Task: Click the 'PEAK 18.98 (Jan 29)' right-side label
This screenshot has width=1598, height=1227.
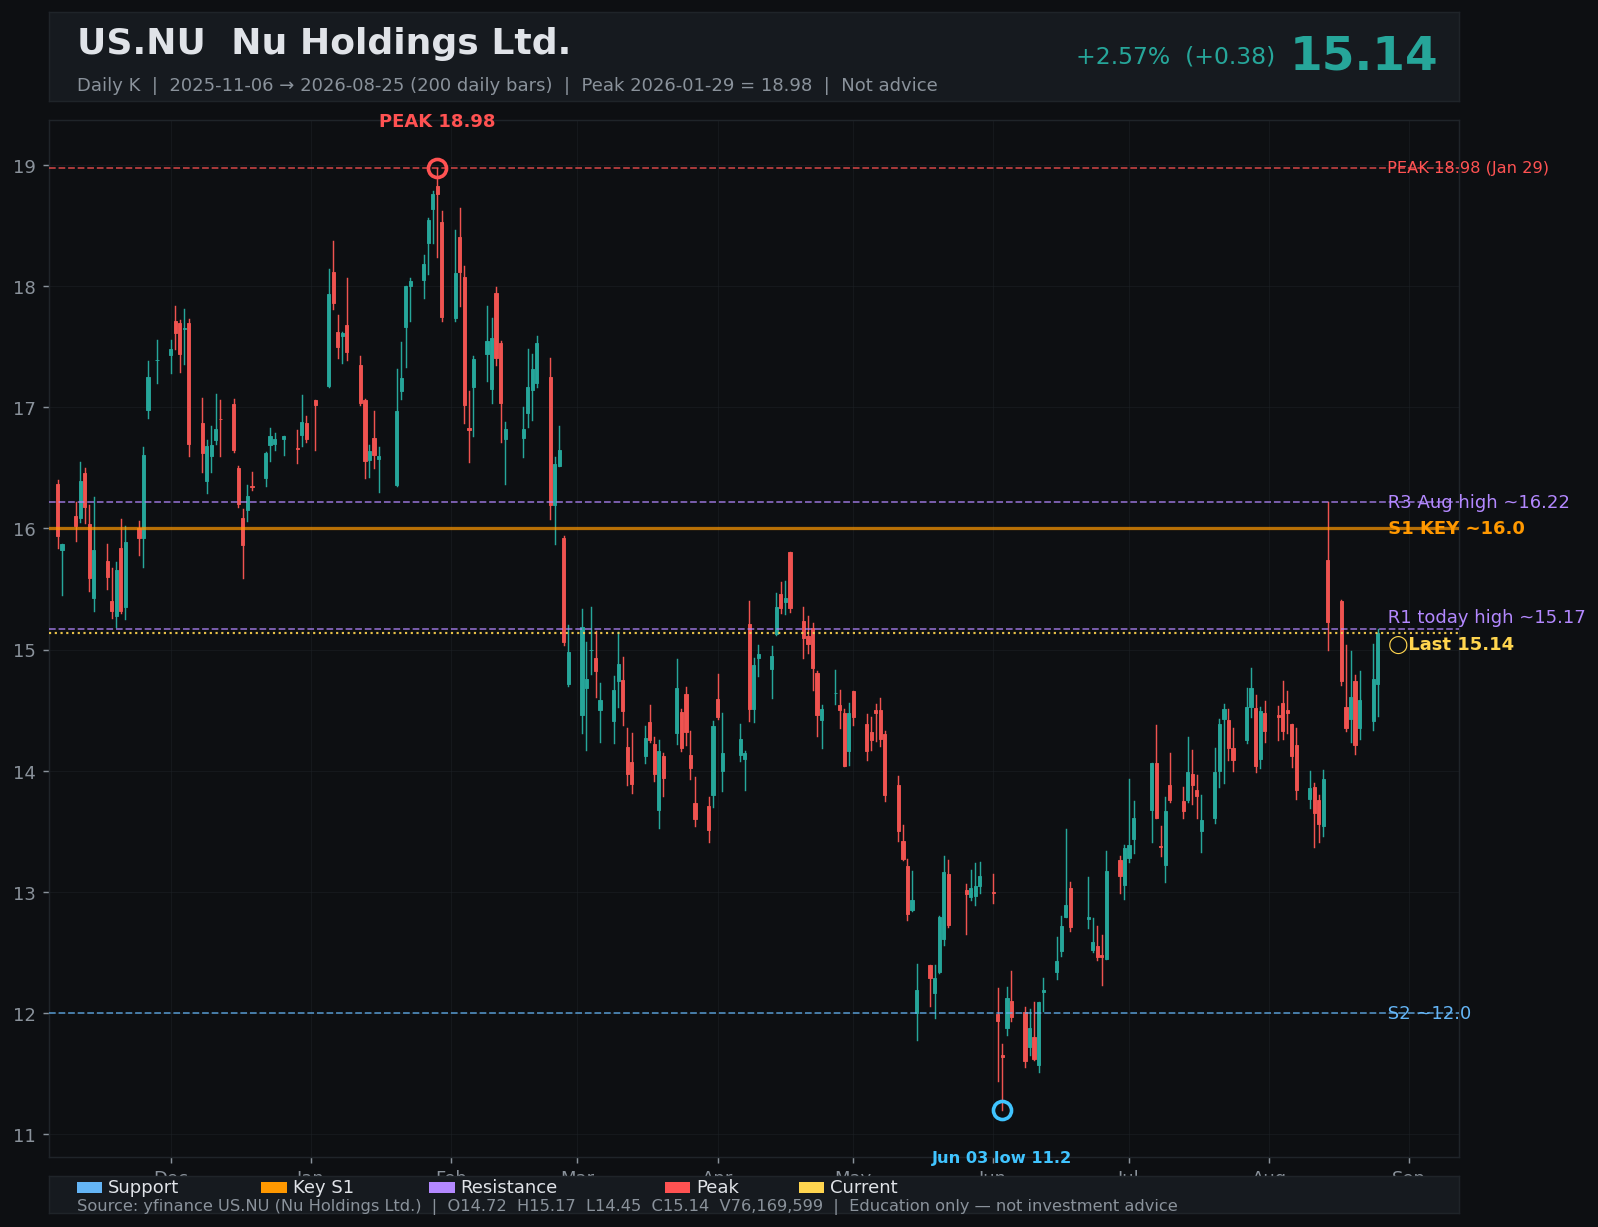Action: pyautogui.click(x=1468, y=168)
